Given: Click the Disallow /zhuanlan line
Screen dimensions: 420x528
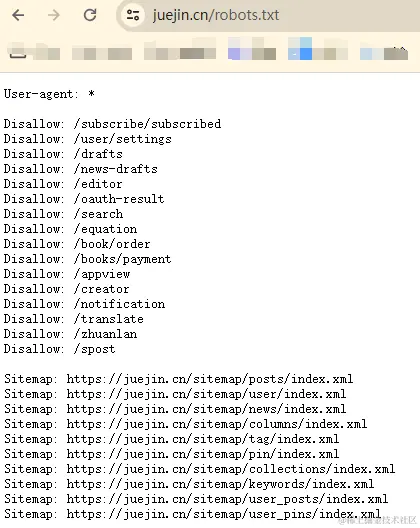Looking at the screenshot, I should 70,334.
